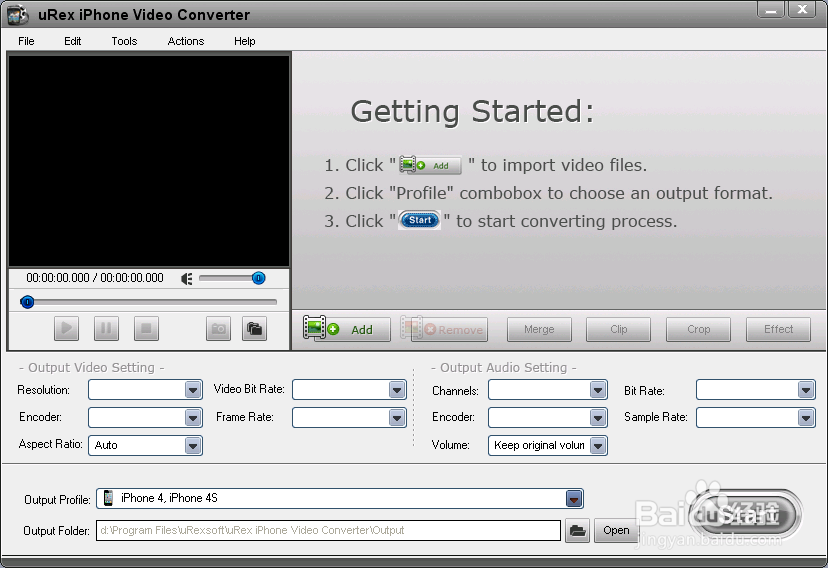Click the Remove button
The width and height of the screenshot is (828, 568).
tap(444, 329)
